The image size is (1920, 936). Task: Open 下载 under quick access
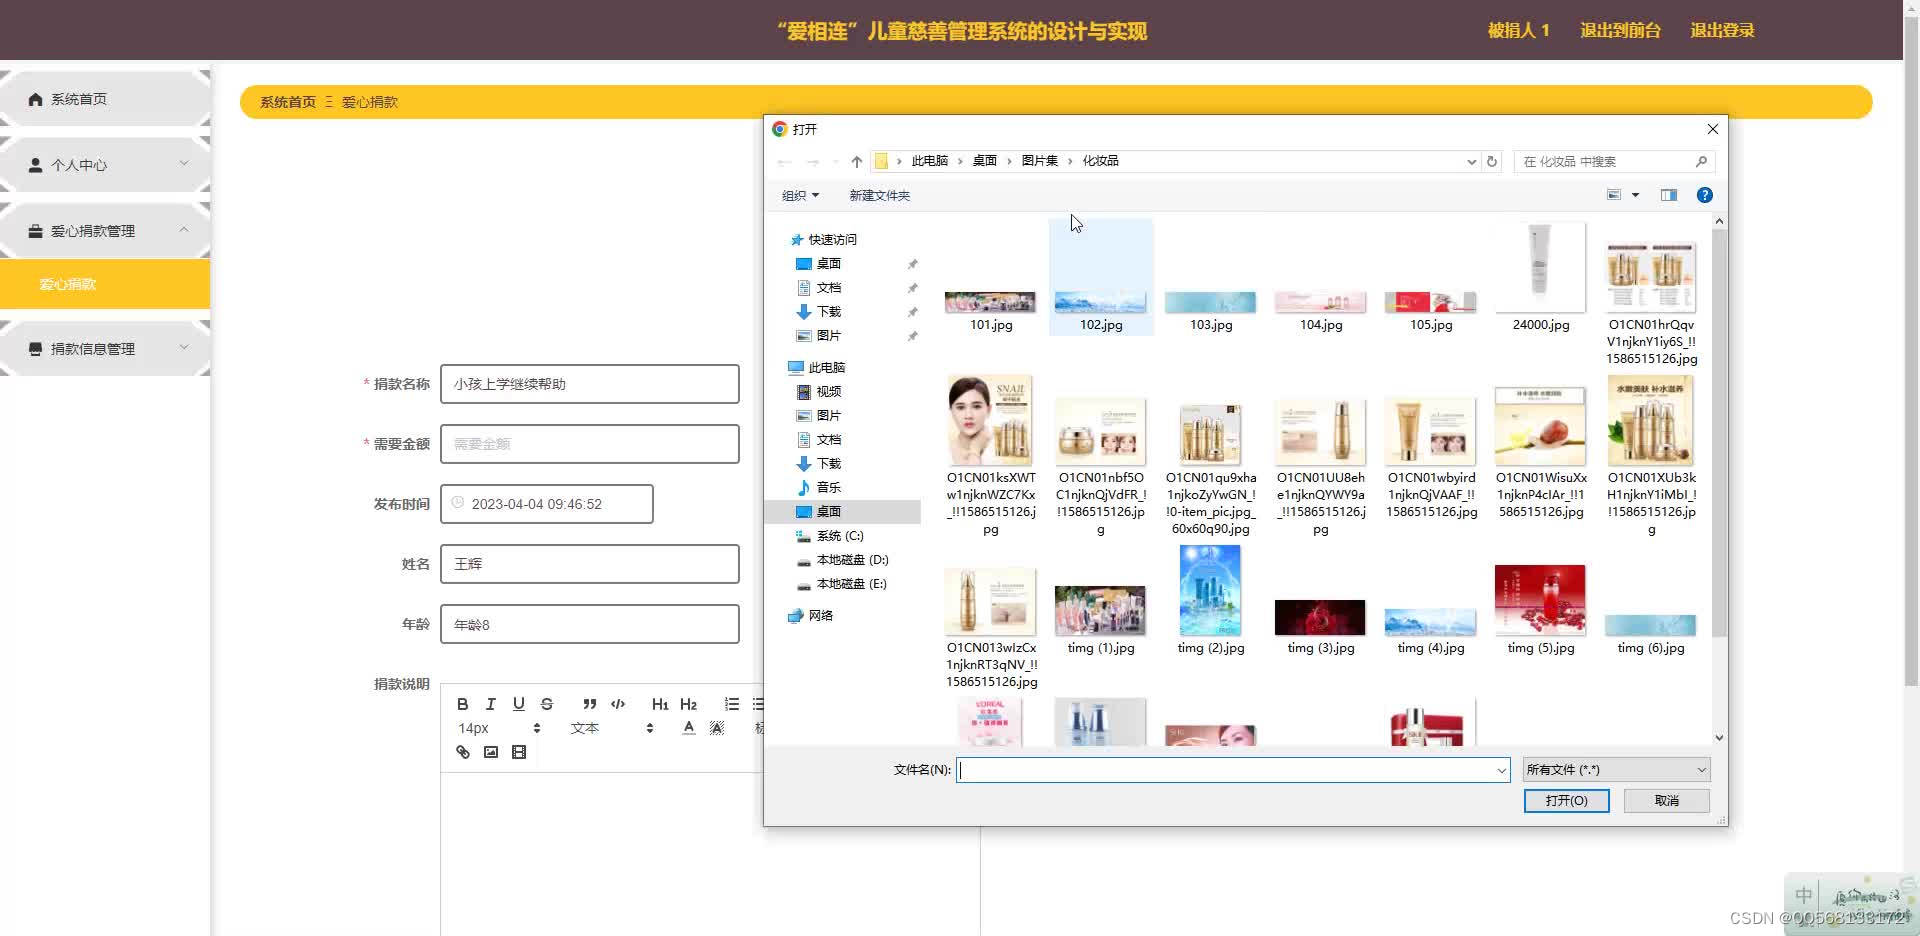[x=828, y=312]
